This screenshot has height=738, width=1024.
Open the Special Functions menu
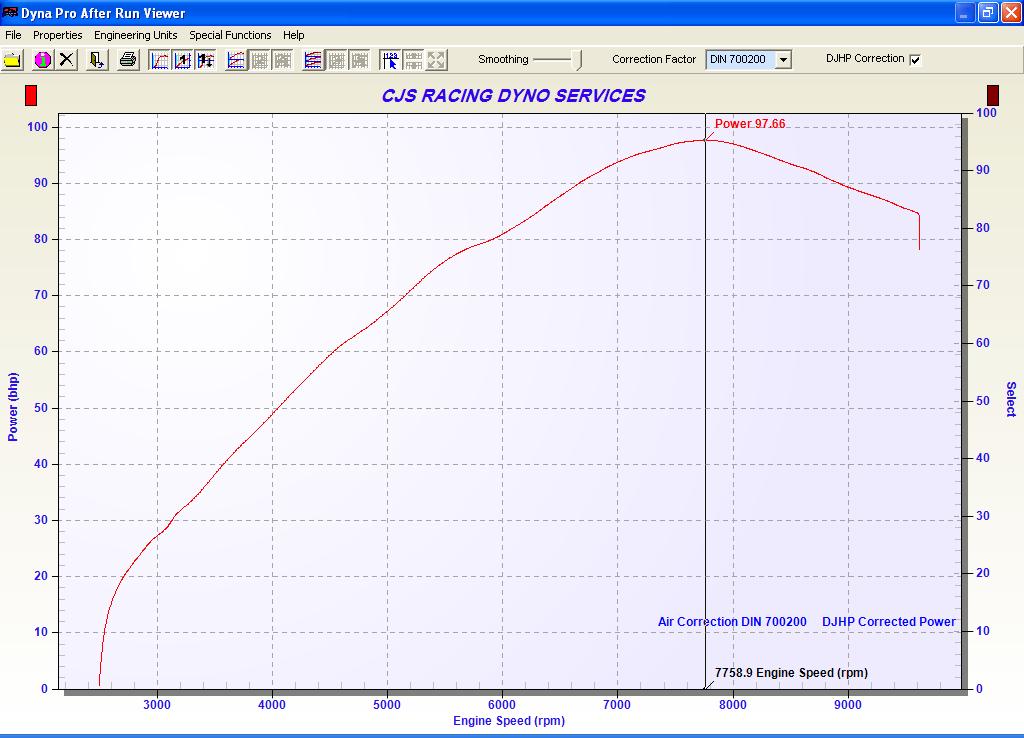[230, 35]
